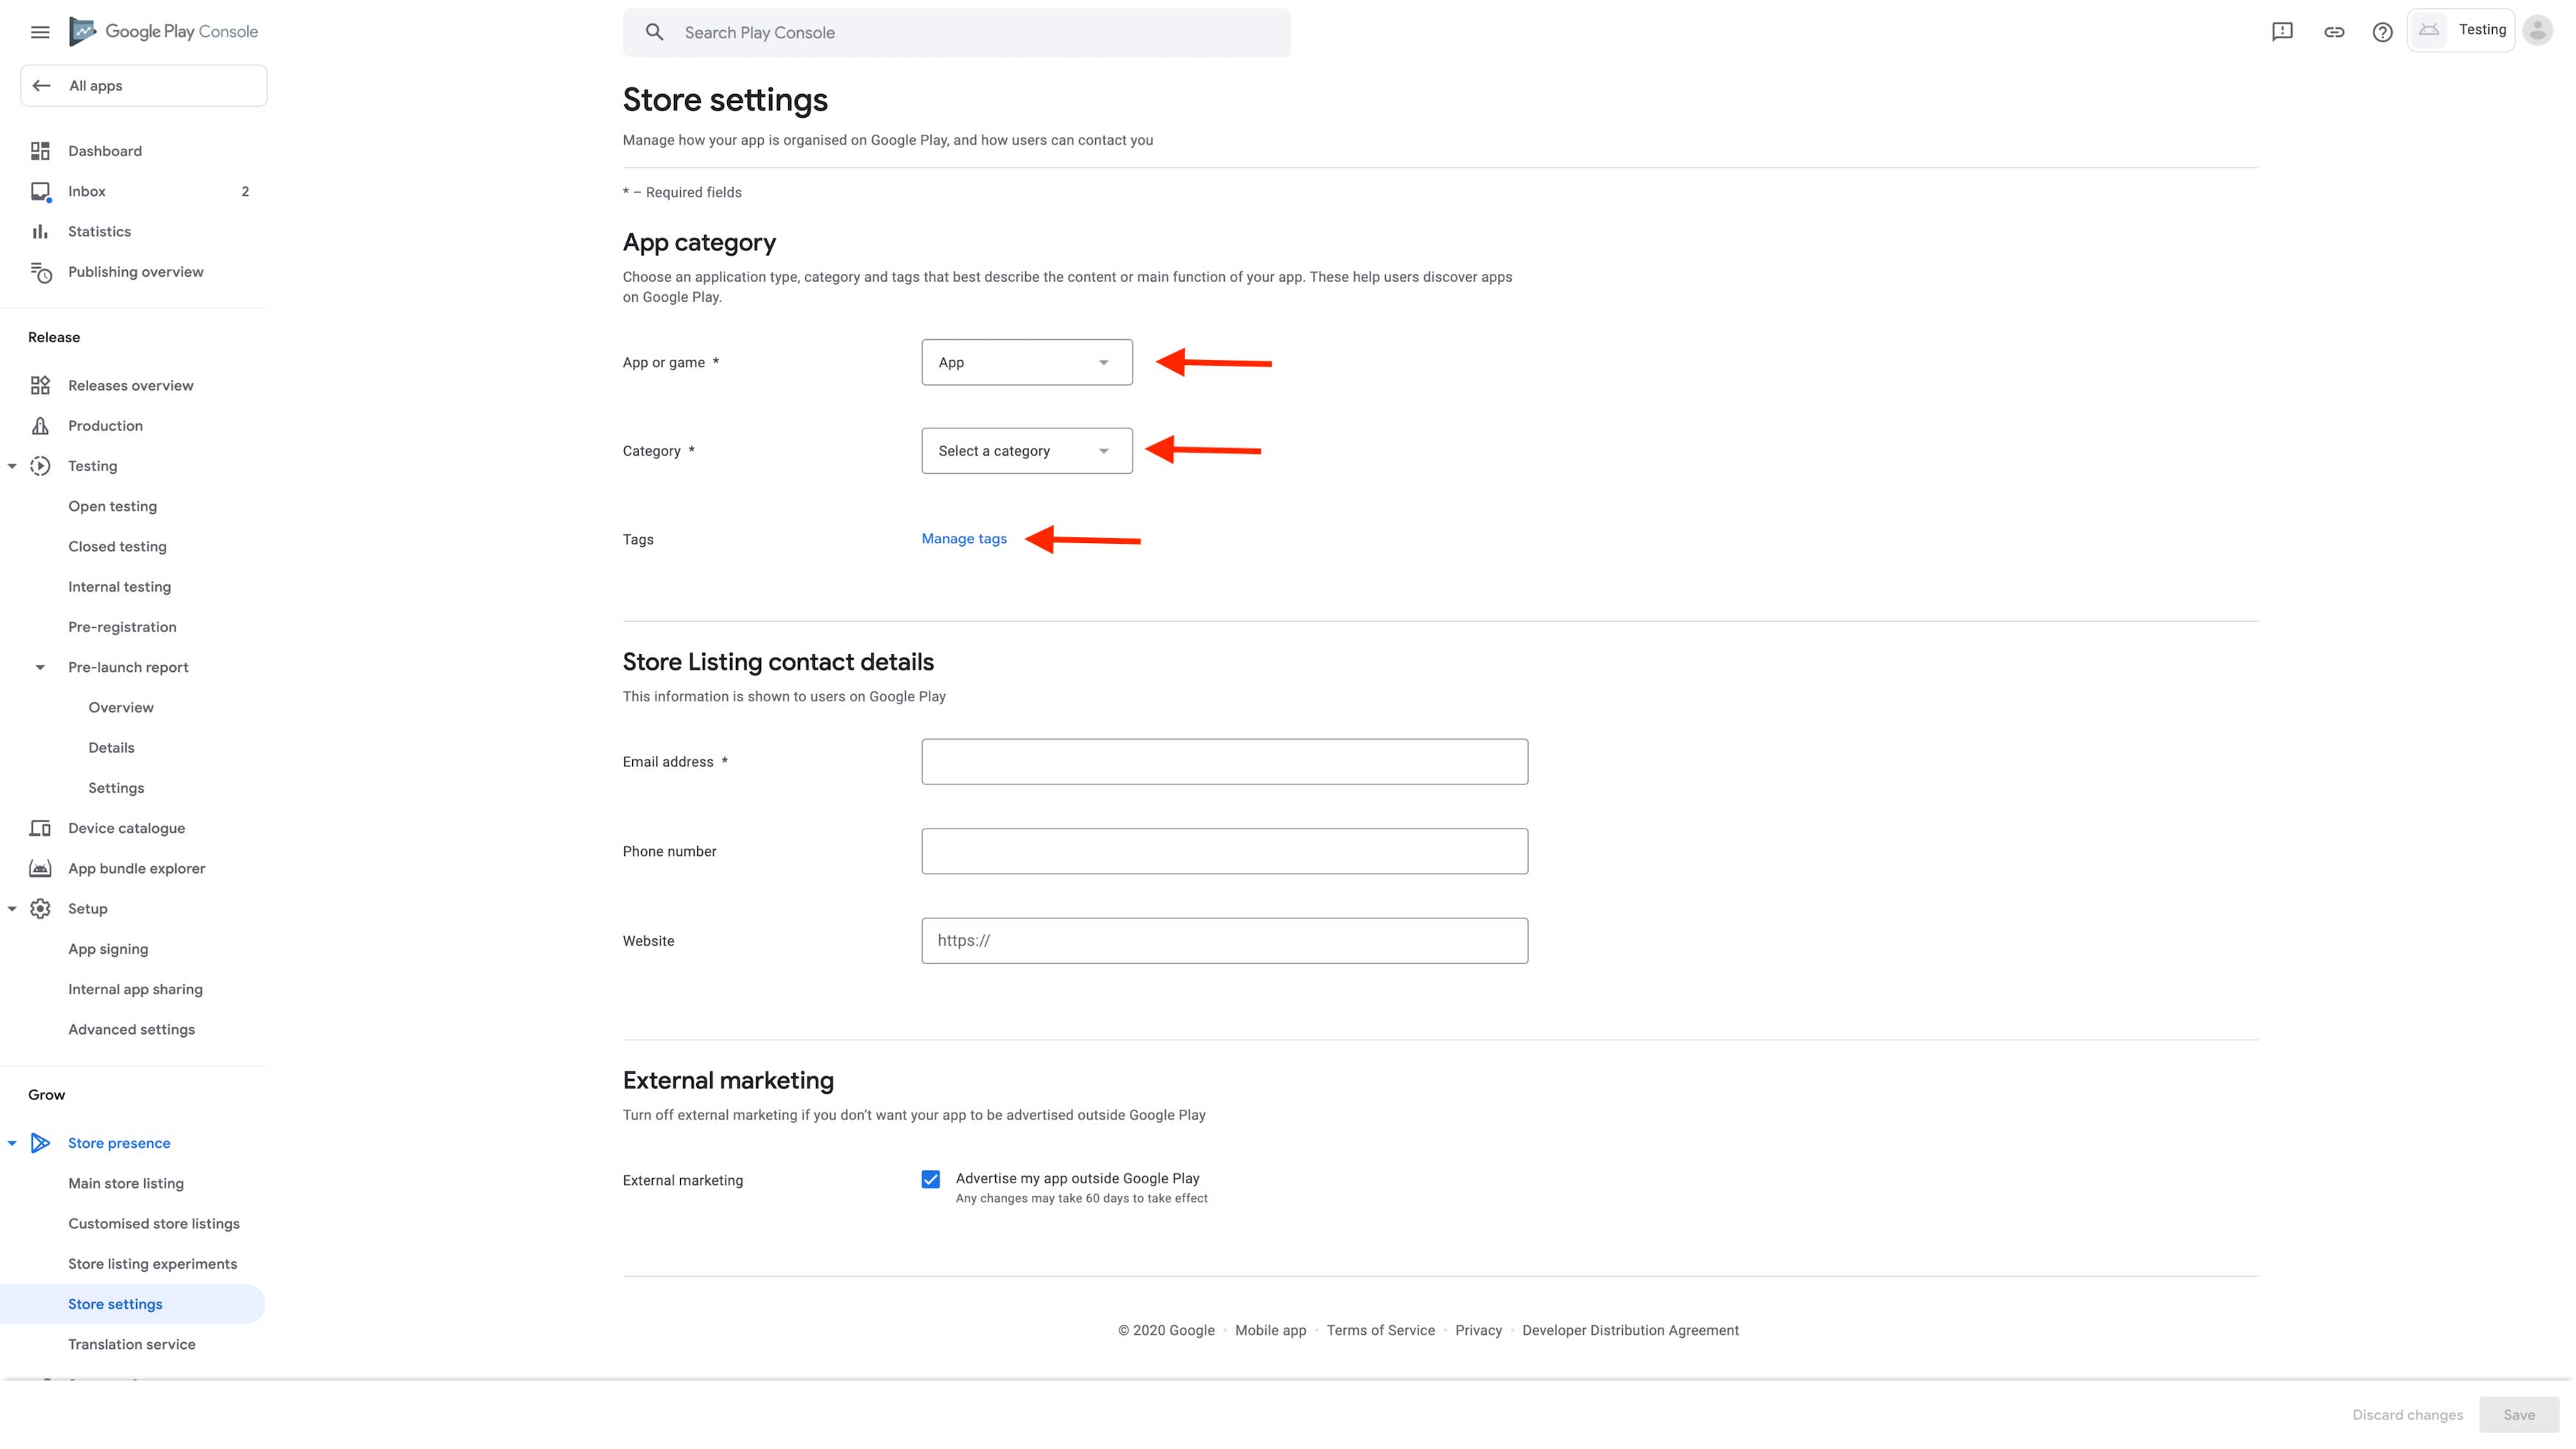Image resolution: width=2576 pixels, height=1449 pixels.
Task: Click the All apps back button
Action: pos(143,86)
